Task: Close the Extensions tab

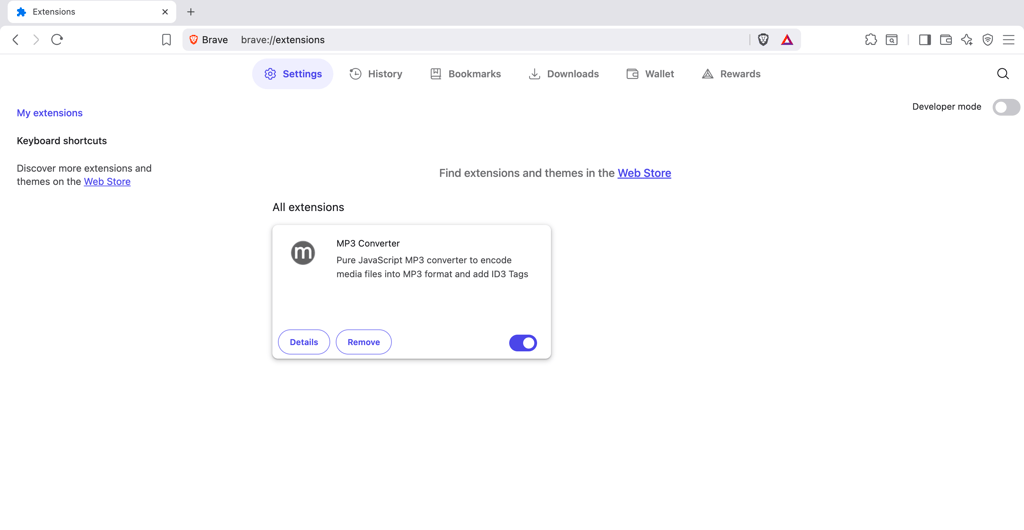Action: (165, 12)
